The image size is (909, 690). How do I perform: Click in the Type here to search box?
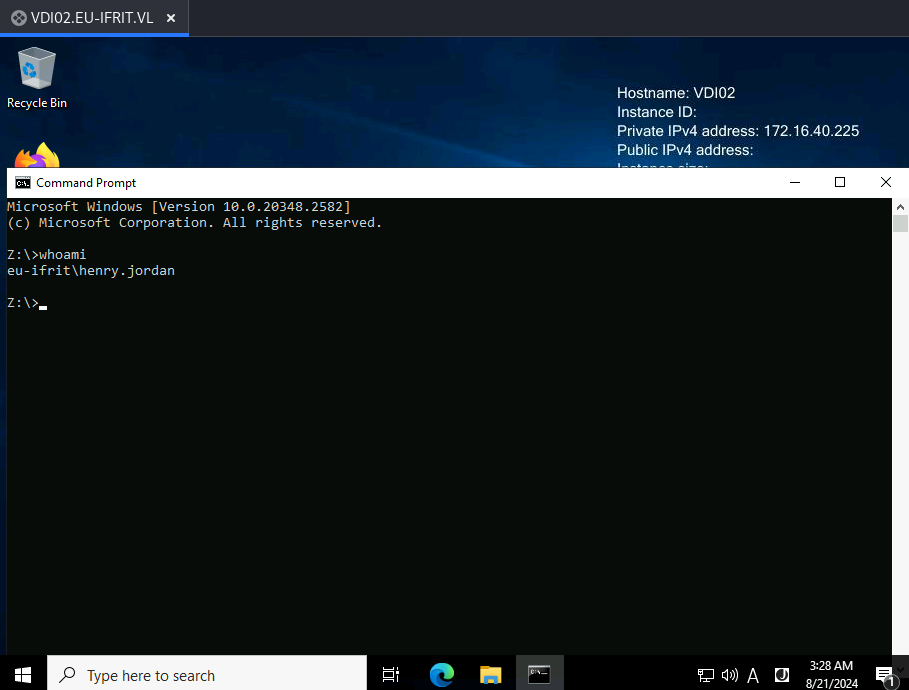click(207, 675)
